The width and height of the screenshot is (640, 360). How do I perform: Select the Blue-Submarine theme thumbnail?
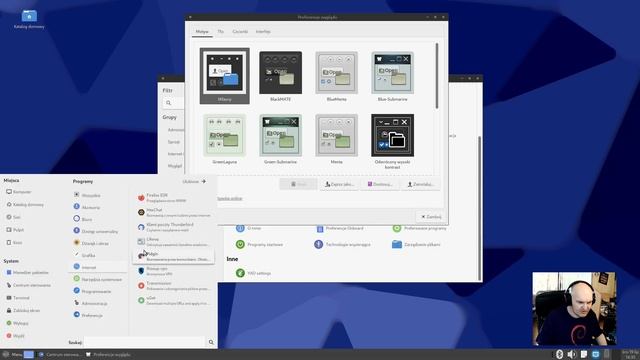(x=392, y=76)
